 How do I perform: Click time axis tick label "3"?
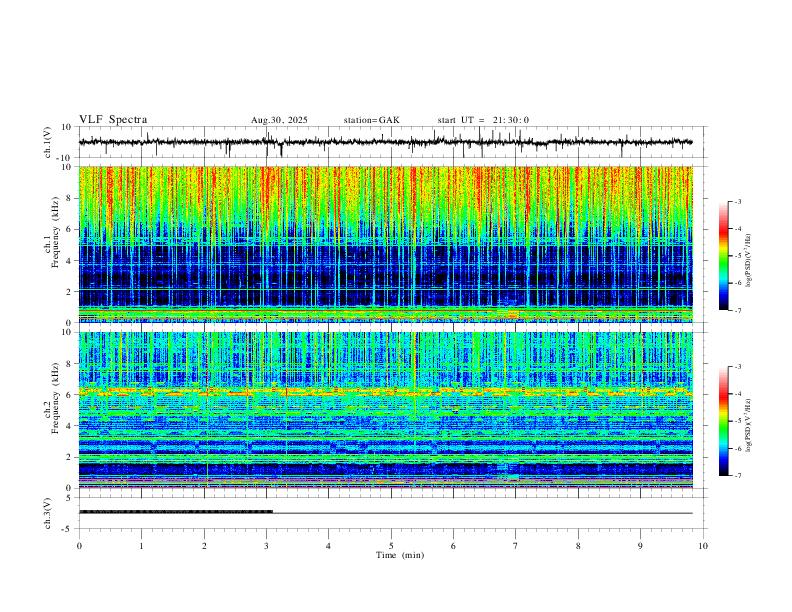pos(266,546)
